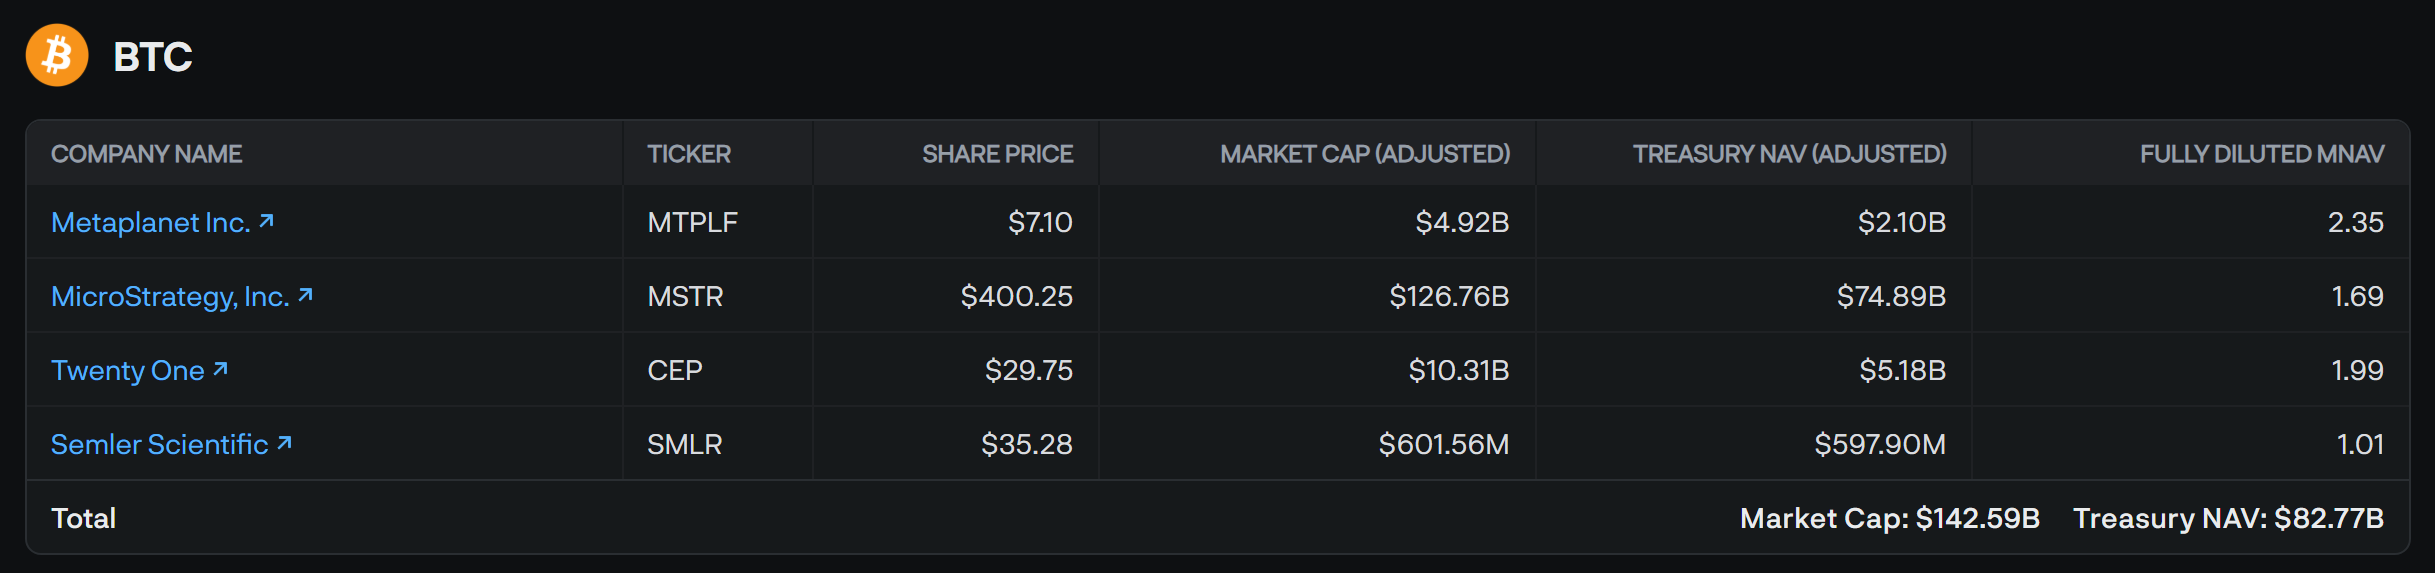The height and width of the screenshot is (573, 2435).
Task: Sort table by Share Price header
Action: coord(997,154)
